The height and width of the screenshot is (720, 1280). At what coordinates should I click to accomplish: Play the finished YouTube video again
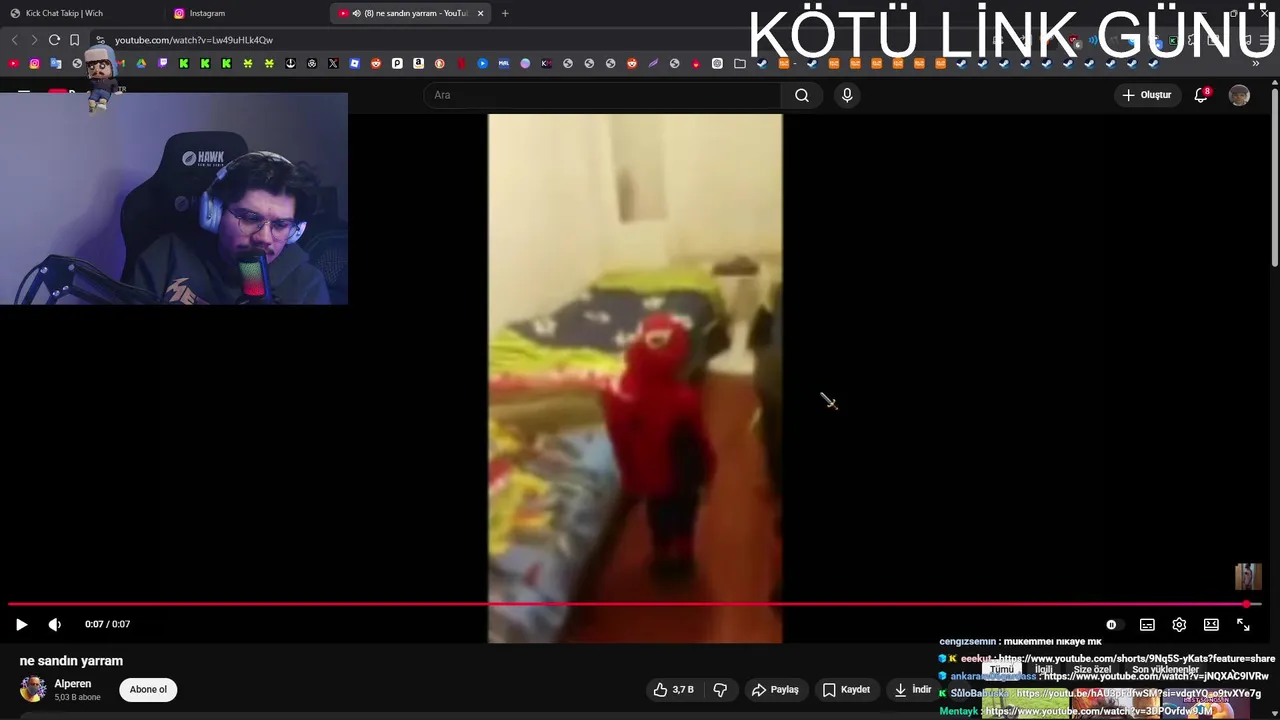click(21, 624)
